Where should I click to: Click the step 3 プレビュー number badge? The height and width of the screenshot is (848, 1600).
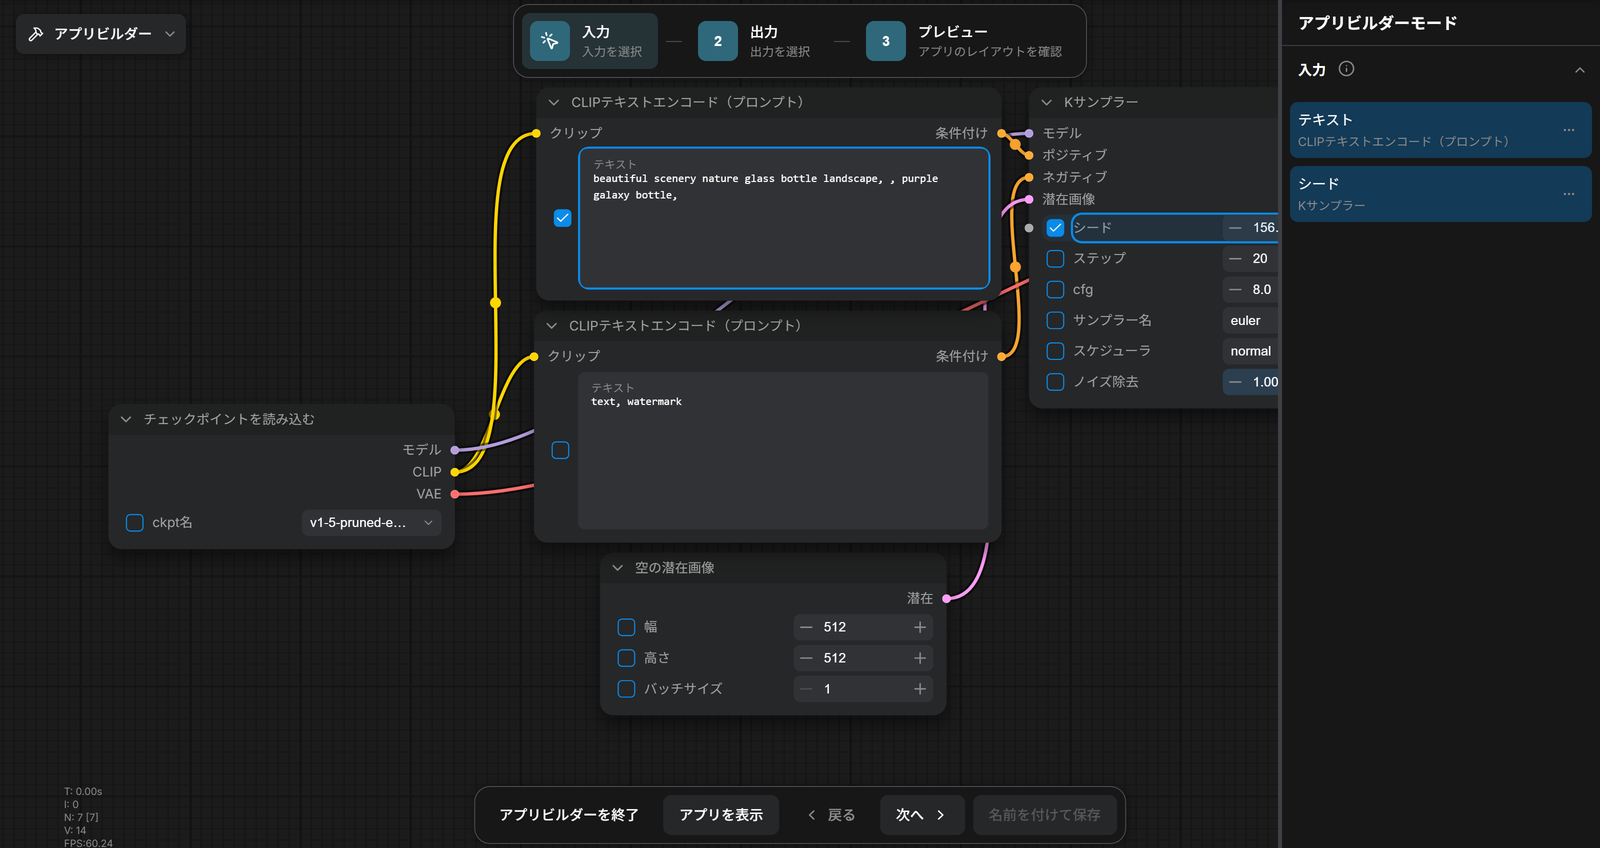(885, 41)
